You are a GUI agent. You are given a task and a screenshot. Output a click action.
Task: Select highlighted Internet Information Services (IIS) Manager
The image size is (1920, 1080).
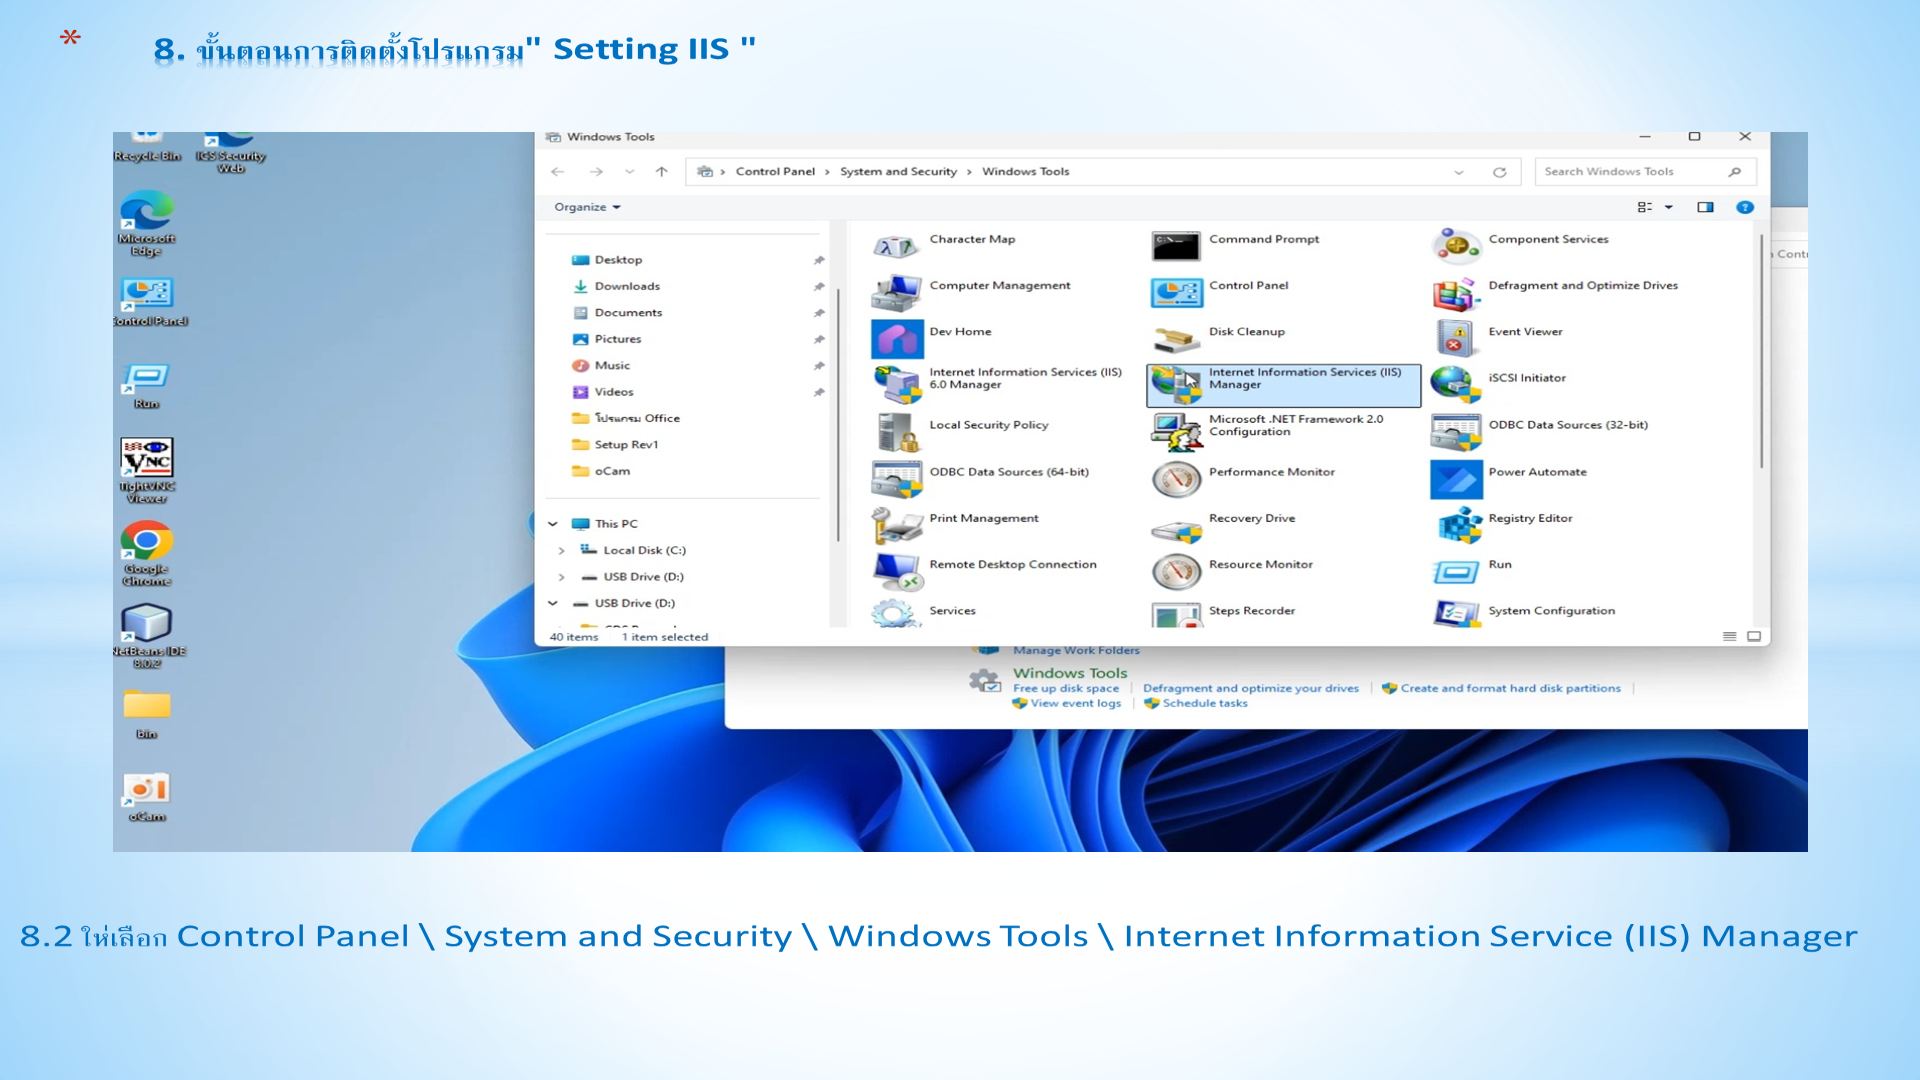1283,385
